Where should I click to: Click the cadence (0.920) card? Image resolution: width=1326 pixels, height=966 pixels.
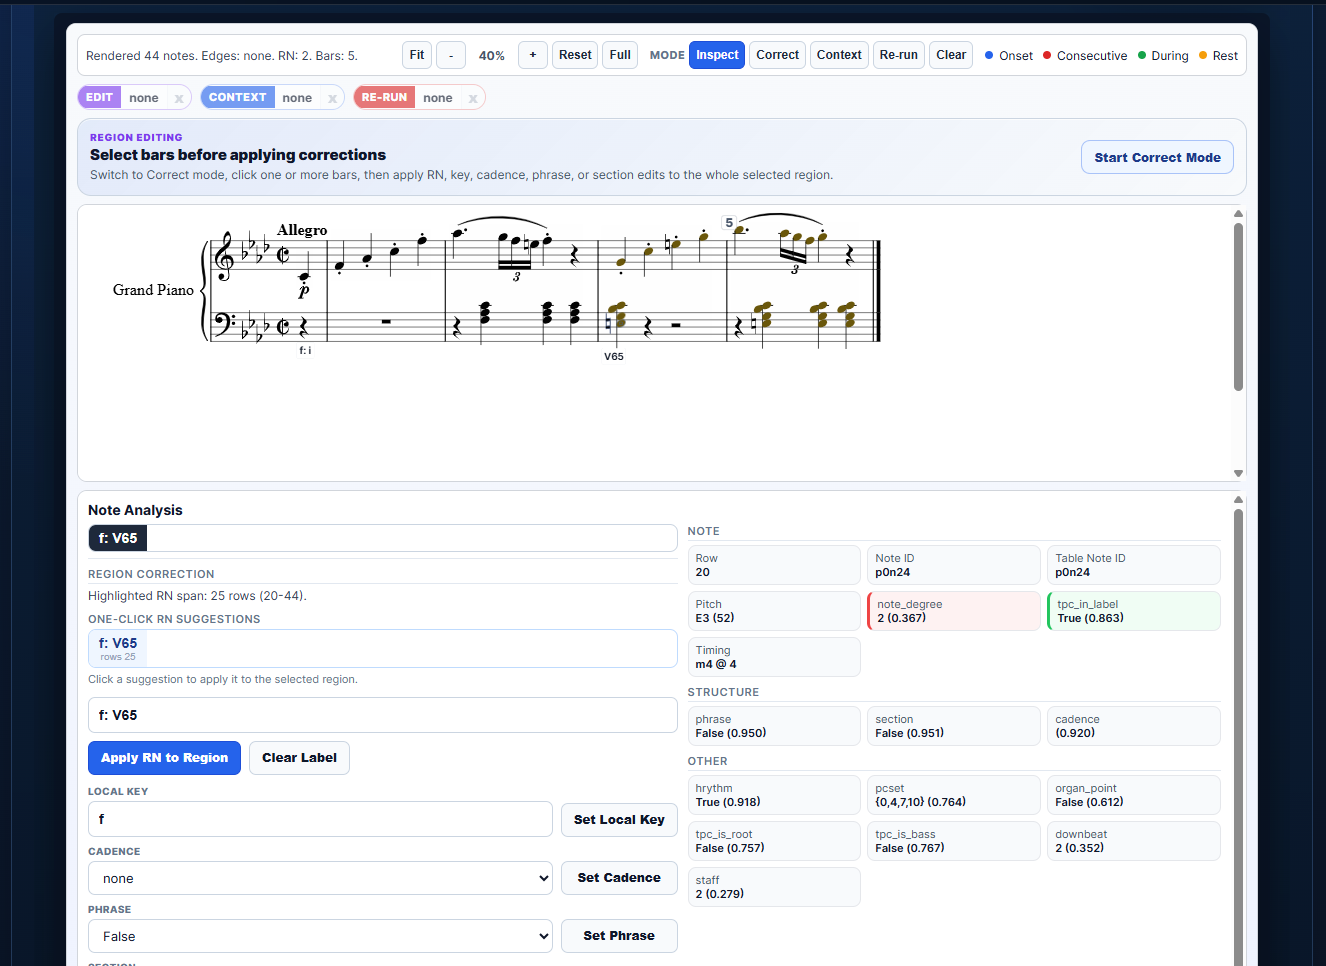point(1134,726)
